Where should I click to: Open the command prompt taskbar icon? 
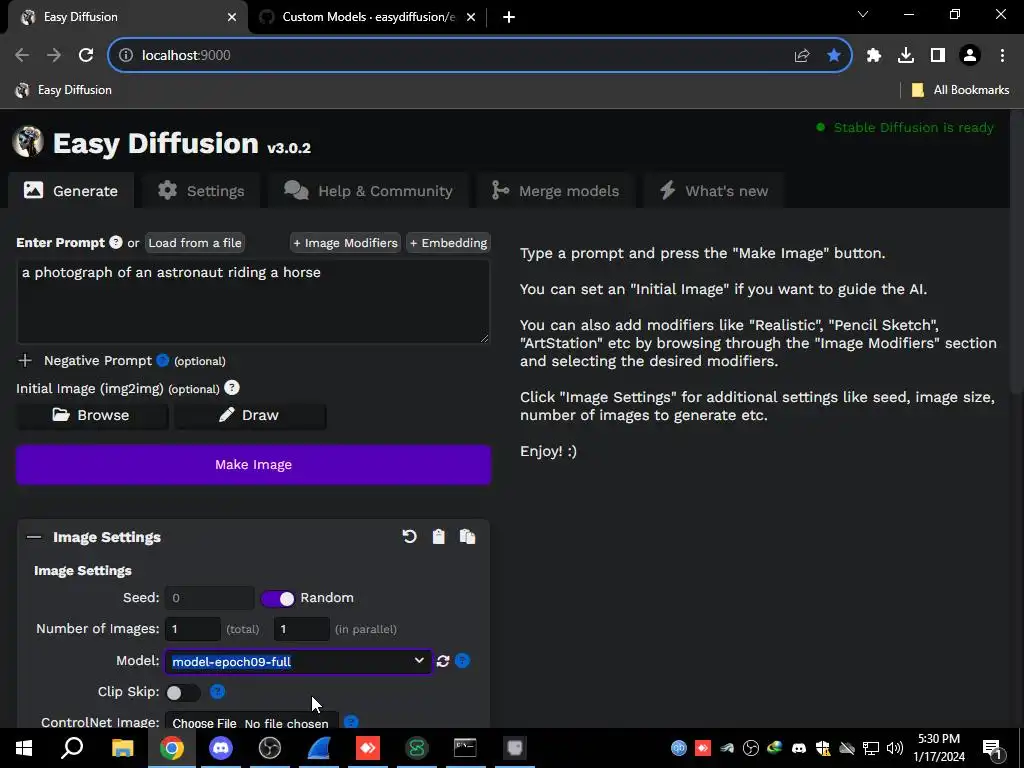[465, 748]
